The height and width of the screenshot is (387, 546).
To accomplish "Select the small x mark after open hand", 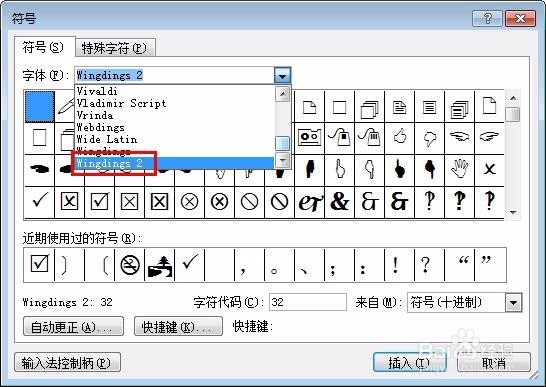I will pos(489,170).
